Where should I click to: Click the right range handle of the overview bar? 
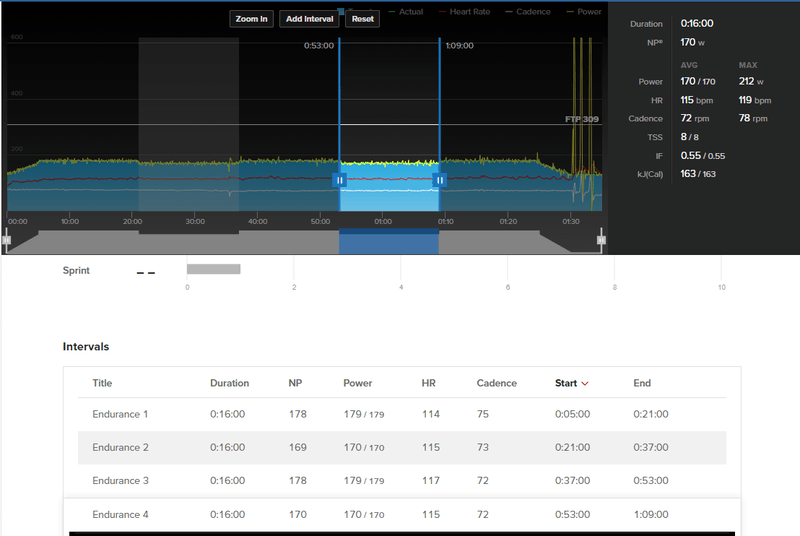click(601, 240)
